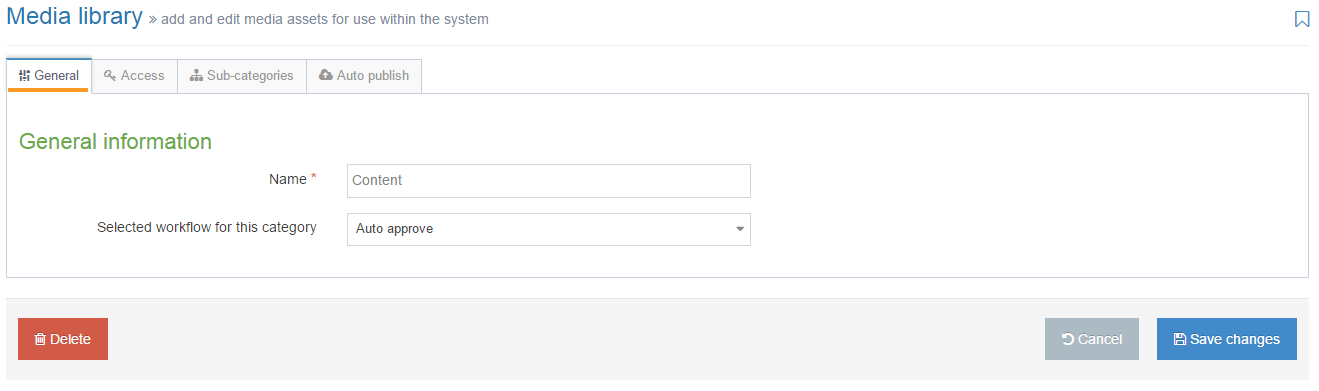The height and width of the screenshot is (391, 1319).
Task: Focus the Name input field
Action: pos(549,181)
